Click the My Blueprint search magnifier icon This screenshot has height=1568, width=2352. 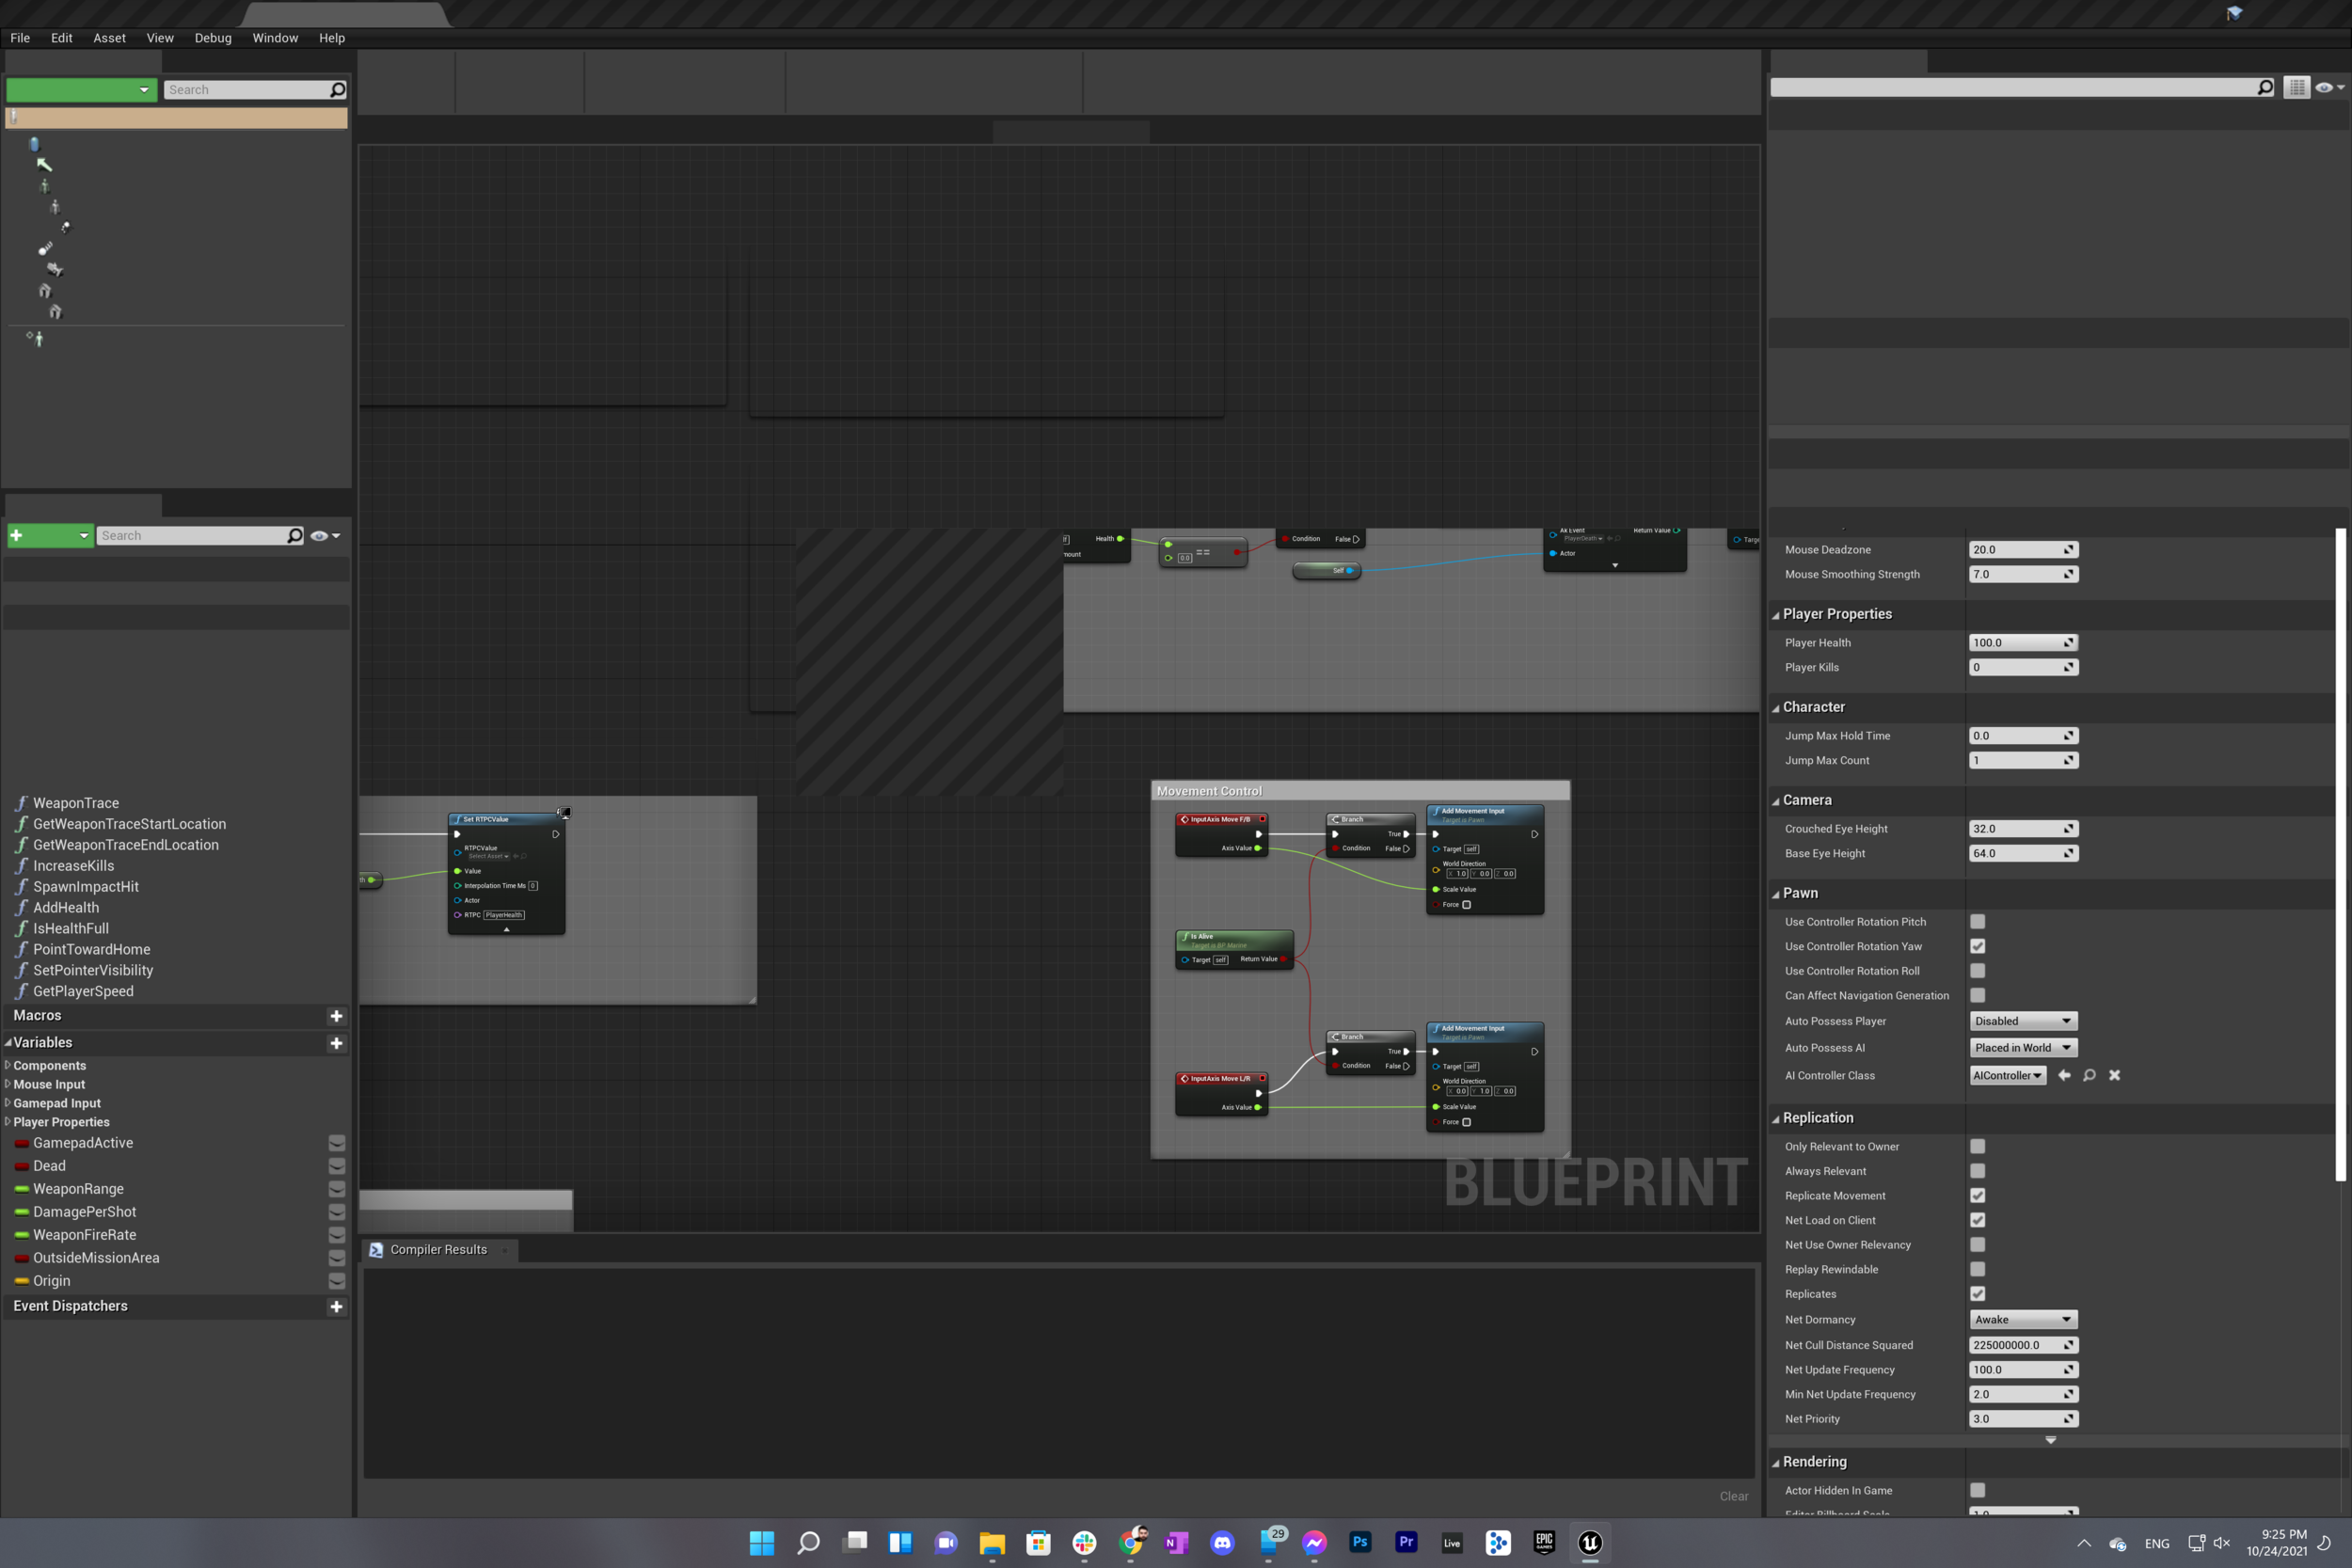tap(294, 536)
